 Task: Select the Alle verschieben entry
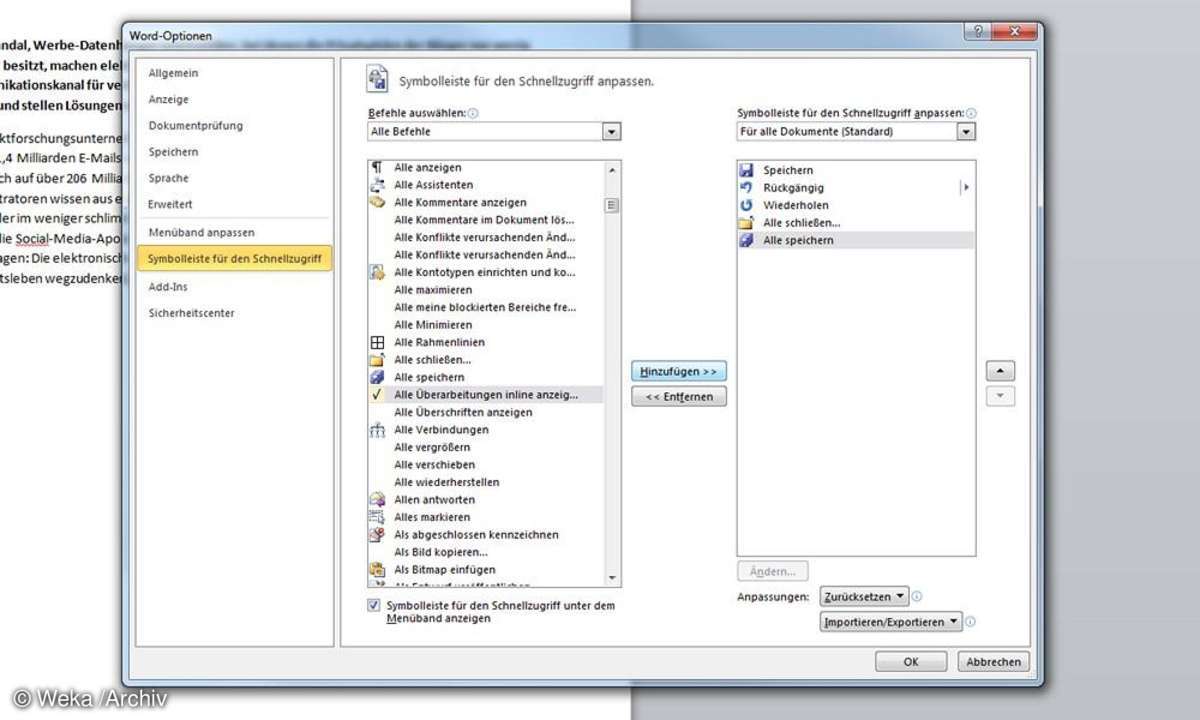pyautogui.click(x=485, y=465)
